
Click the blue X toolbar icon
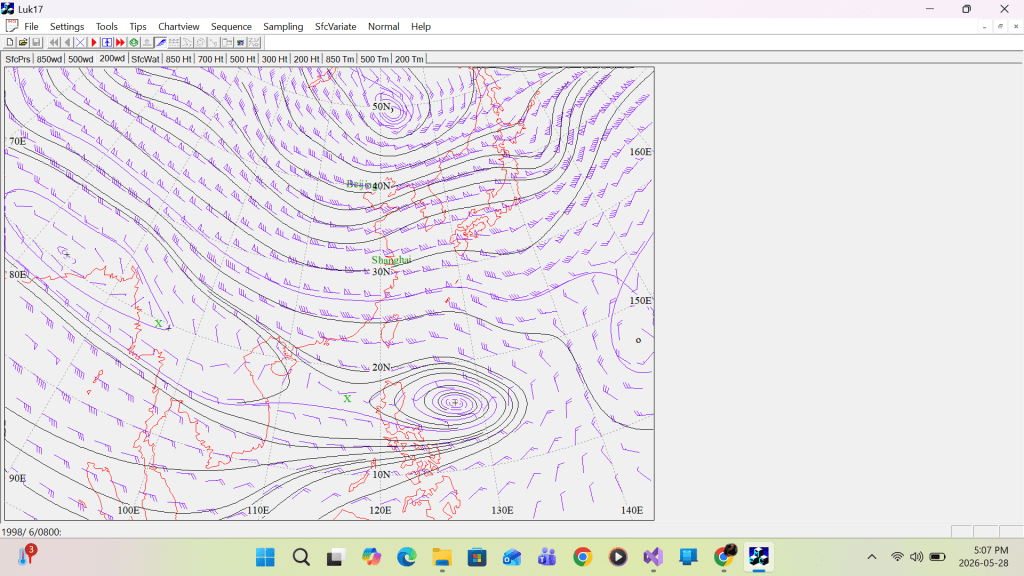(80, 42)
